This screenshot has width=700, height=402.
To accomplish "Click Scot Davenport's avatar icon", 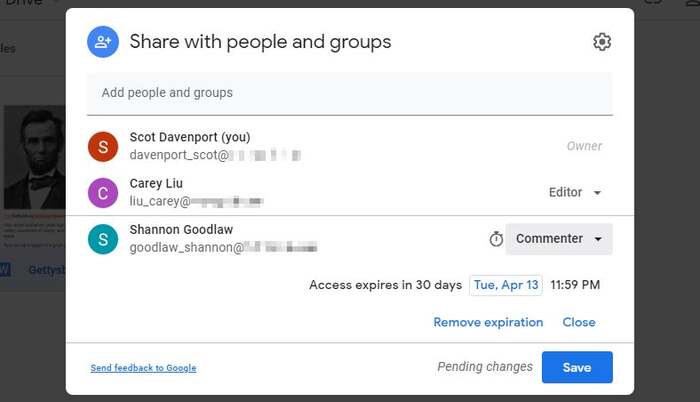I will [103, 146].
